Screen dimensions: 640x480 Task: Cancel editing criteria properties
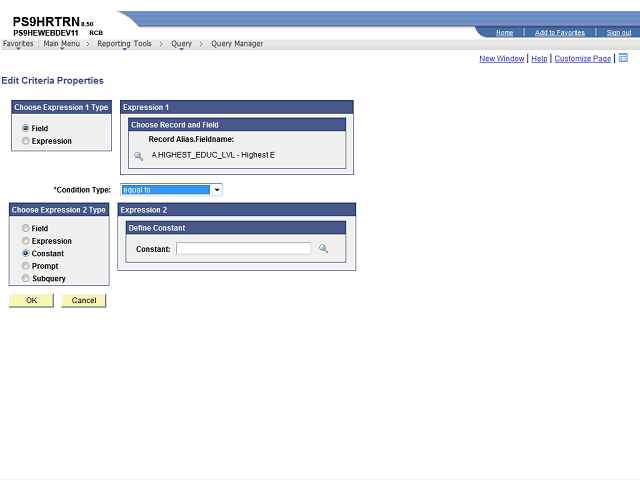[x=84, y=300]
